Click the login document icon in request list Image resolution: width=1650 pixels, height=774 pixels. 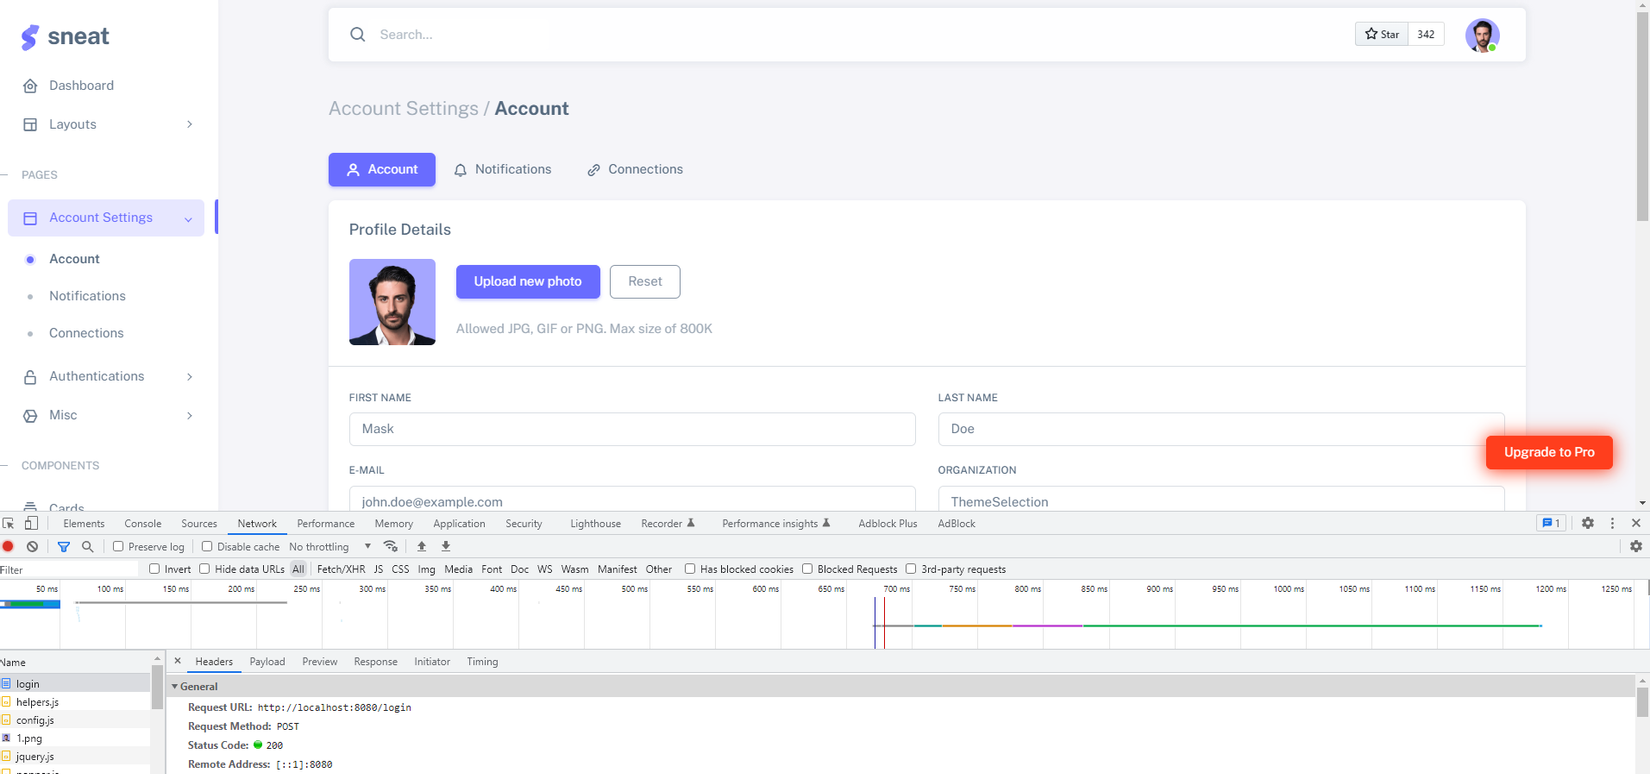[6, 684]
